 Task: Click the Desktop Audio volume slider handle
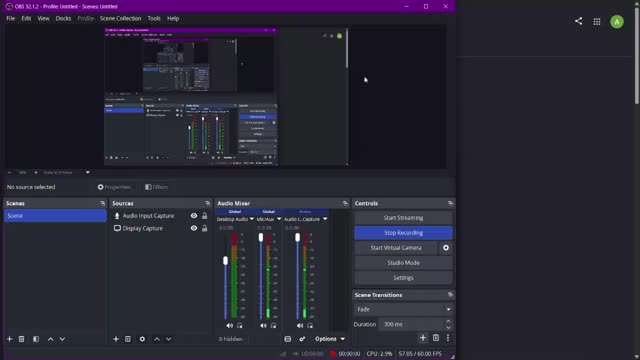(225, 261)
